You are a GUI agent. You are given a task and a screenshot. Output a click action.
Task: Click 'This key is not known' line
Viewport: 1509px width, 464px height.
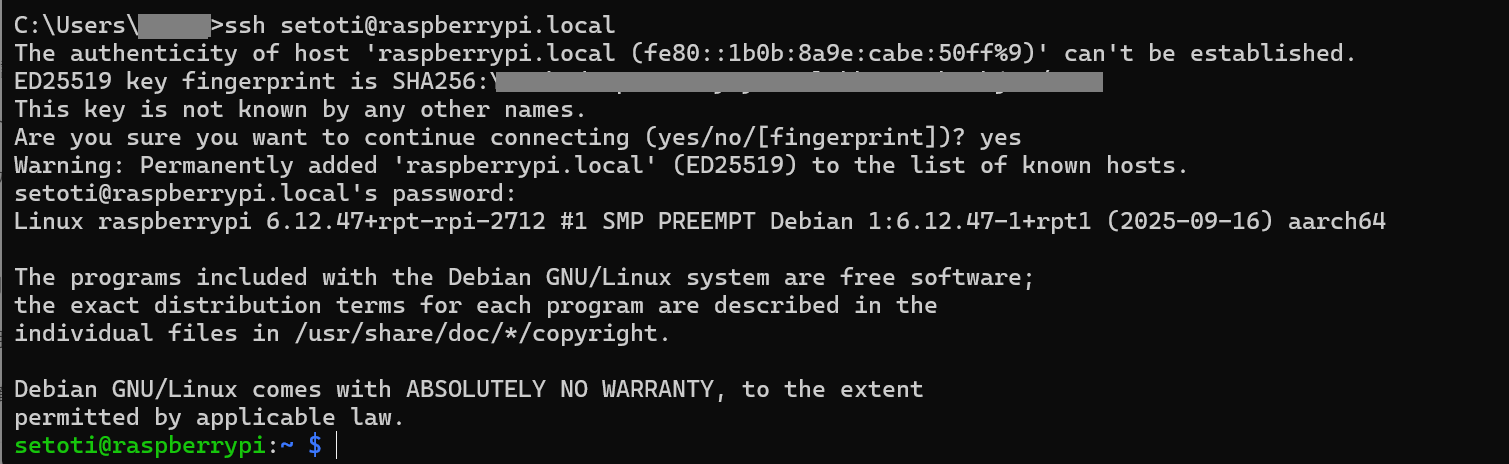pyautogui.click(x=300, y=108)
